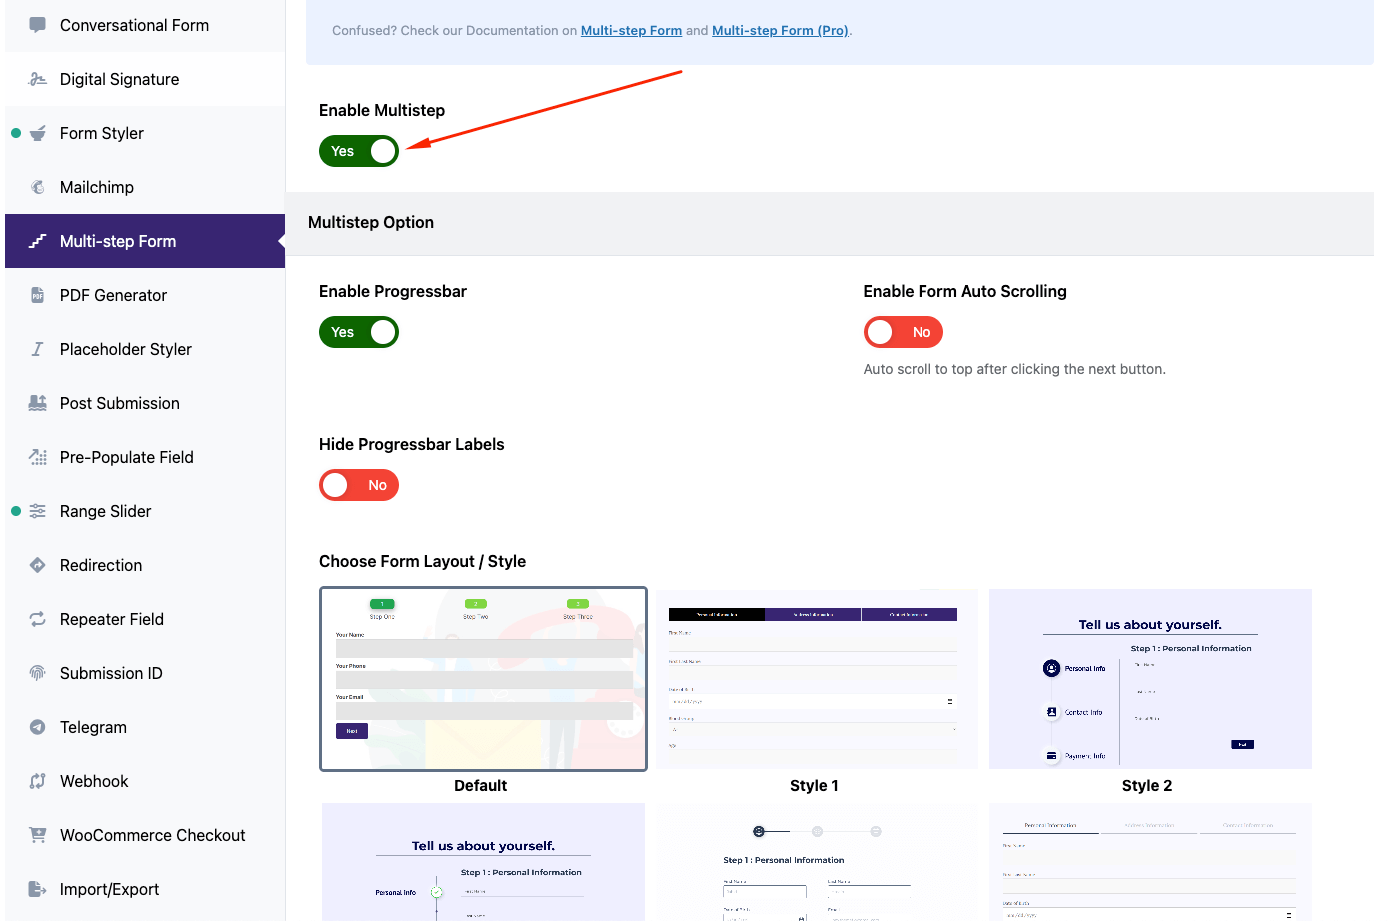The width and height of the screenshot is (1389, 921).
Task: Turn on Hide Progressbar Labels
Action: 358,485
